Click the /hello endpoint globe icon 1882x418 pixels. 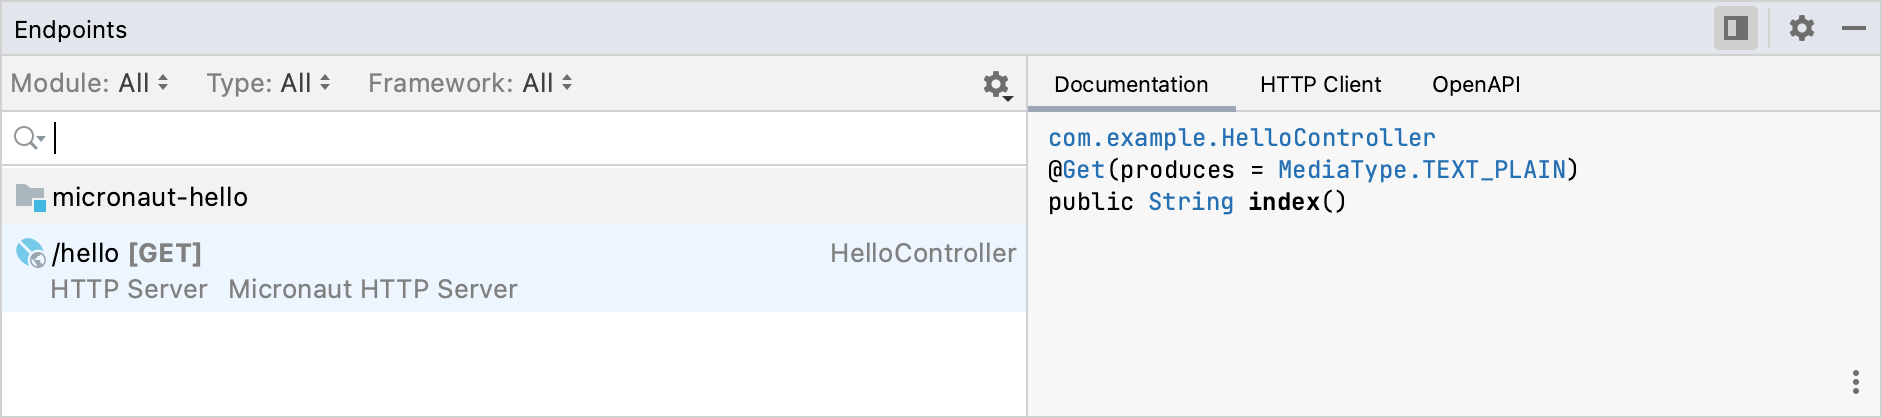coord(31,253)
